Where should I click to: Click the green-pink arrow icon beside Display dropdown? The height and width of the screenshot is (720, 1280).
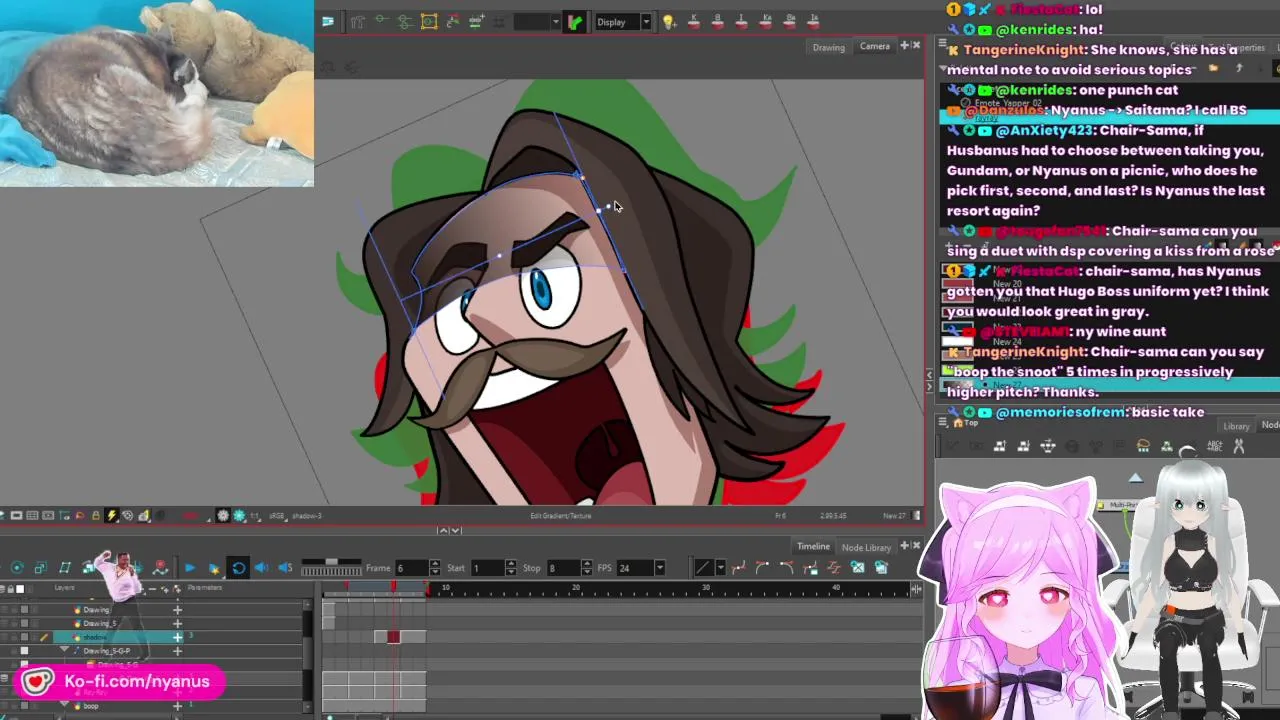(x=575, y=22)
